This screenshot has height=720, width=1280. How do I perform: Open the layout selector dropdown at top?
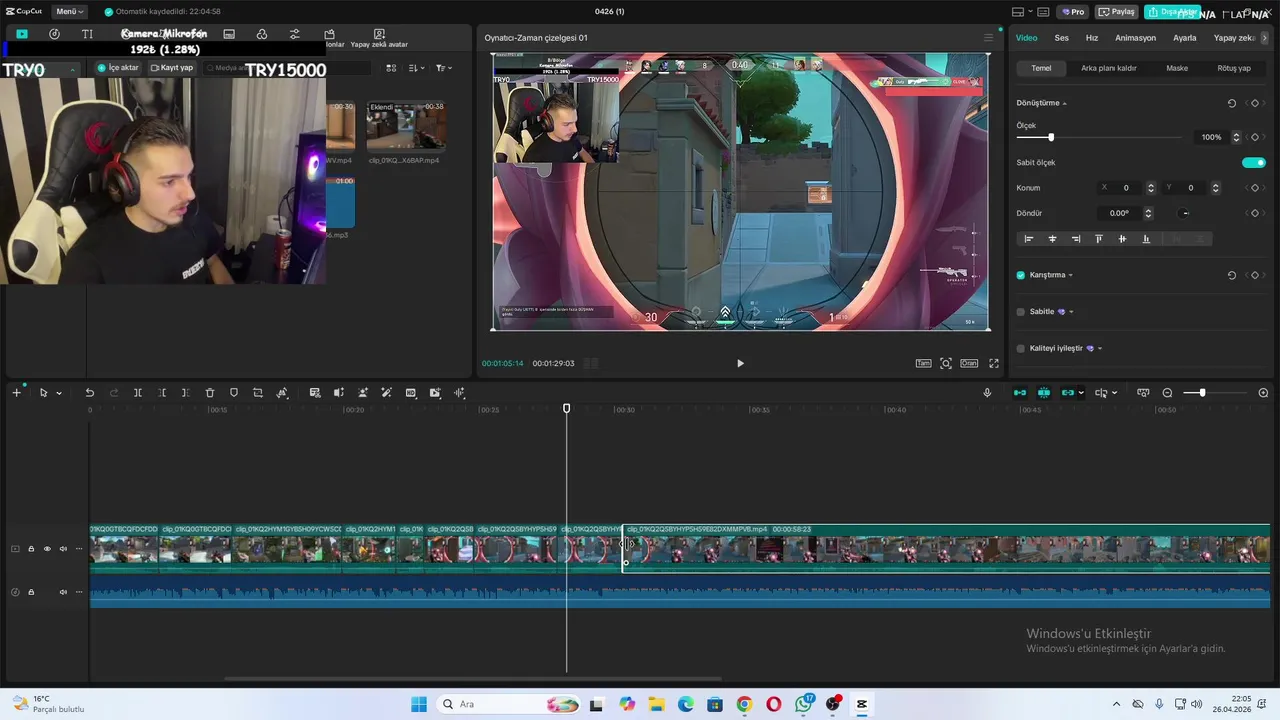pyautogui.click(x=1024, y=12)
